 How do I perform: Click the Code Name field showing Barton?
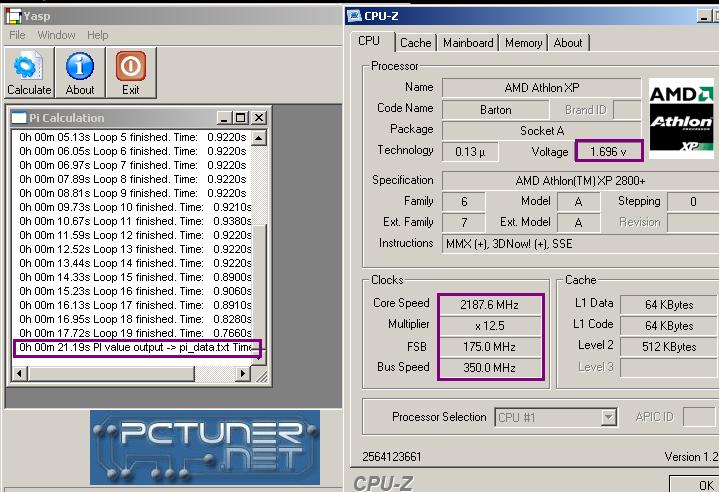coord(496,110)
